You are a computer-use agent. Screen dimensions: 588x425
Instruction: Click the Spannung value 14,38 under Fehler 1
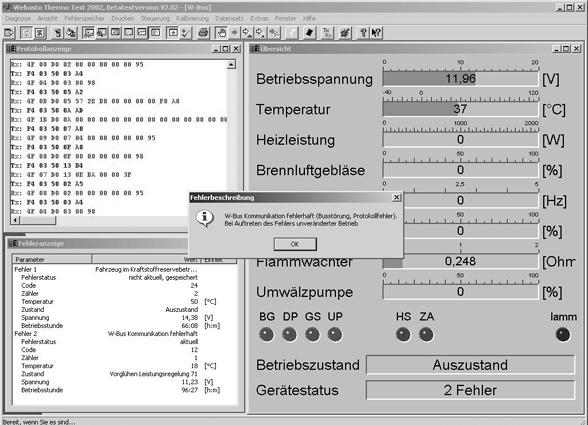tap(190, 318)
